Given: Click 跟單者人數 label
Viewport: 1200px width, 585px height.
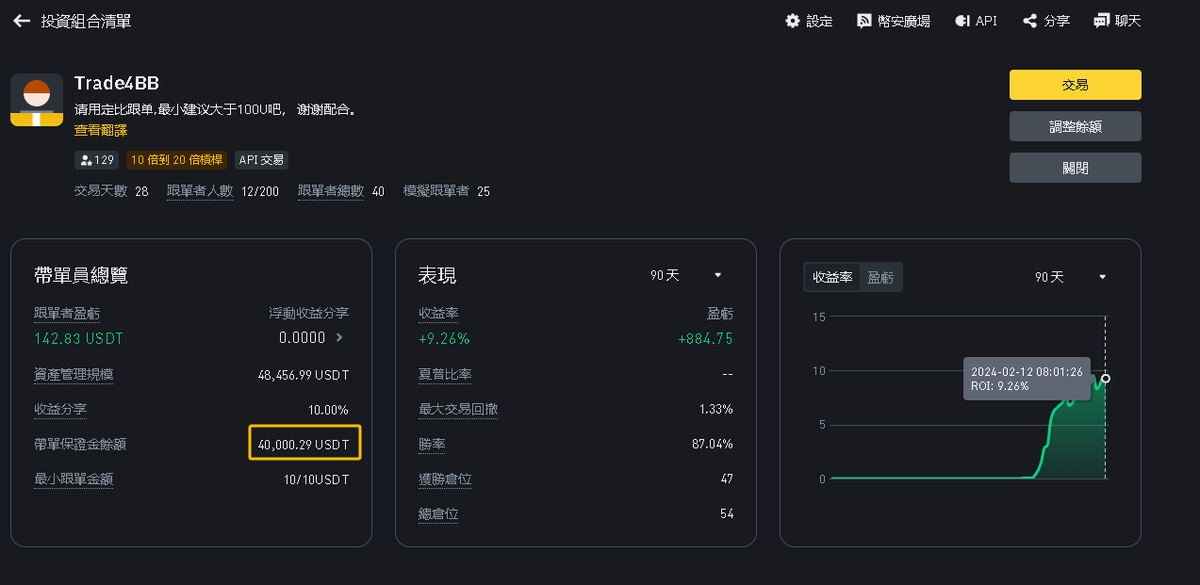Looking at the screenshot, I should 200,191.
